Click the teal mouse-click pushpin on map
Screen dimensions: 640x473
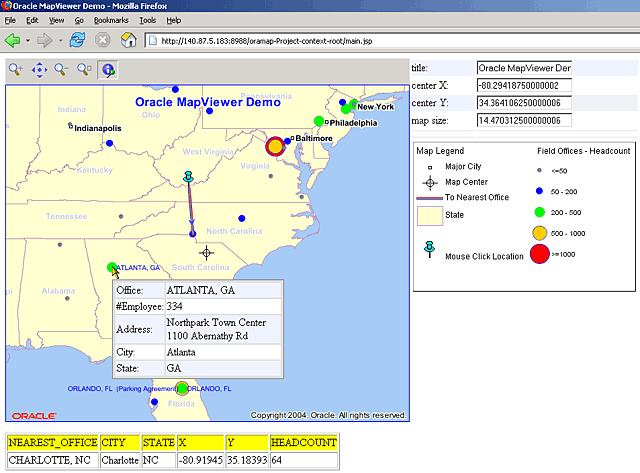click(188, 177)
